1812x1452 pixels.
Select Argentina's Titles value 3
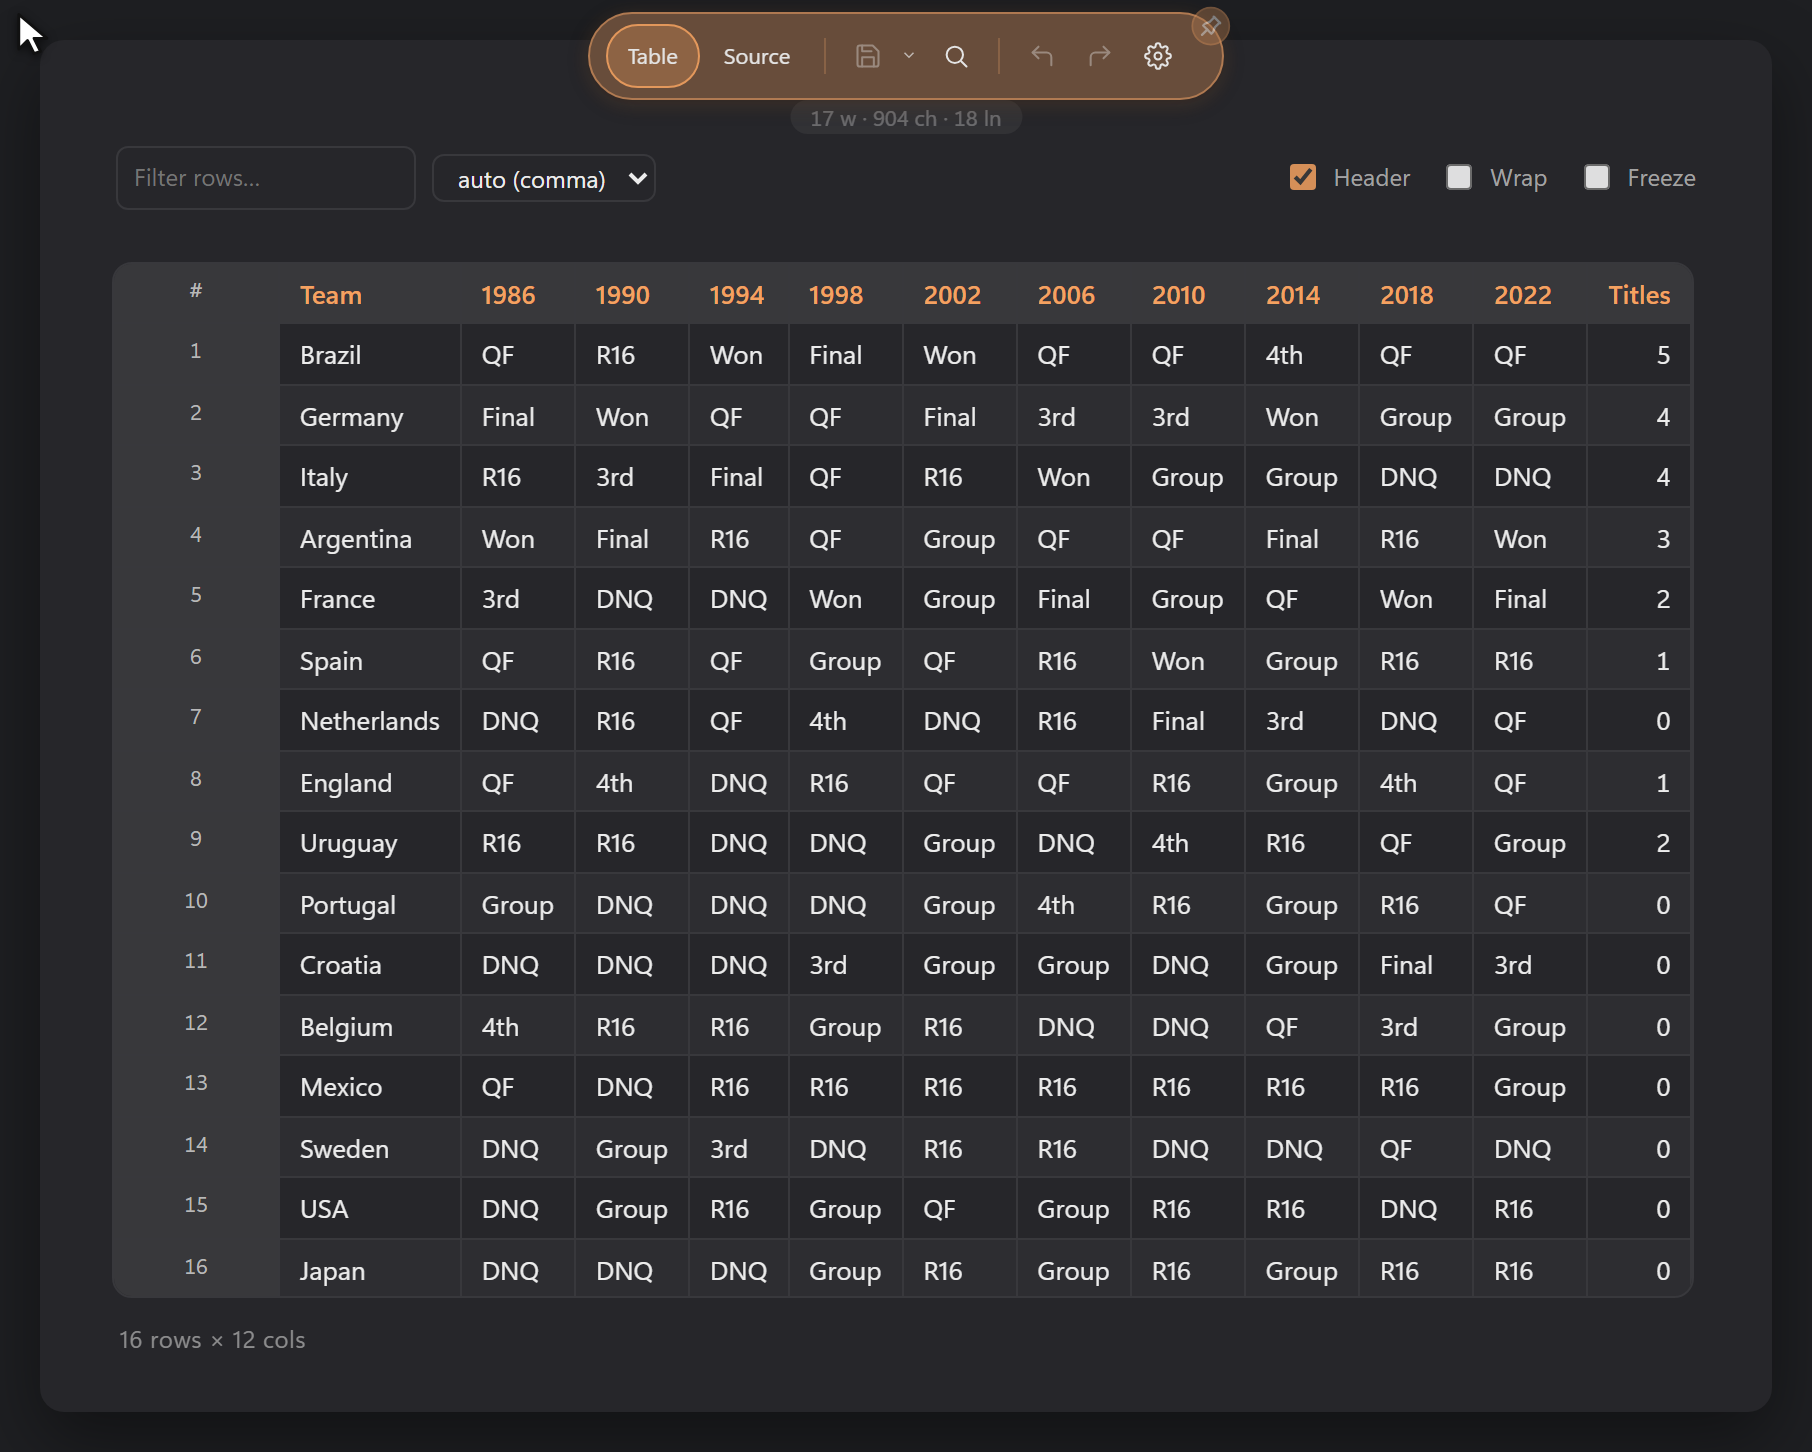1639,539
